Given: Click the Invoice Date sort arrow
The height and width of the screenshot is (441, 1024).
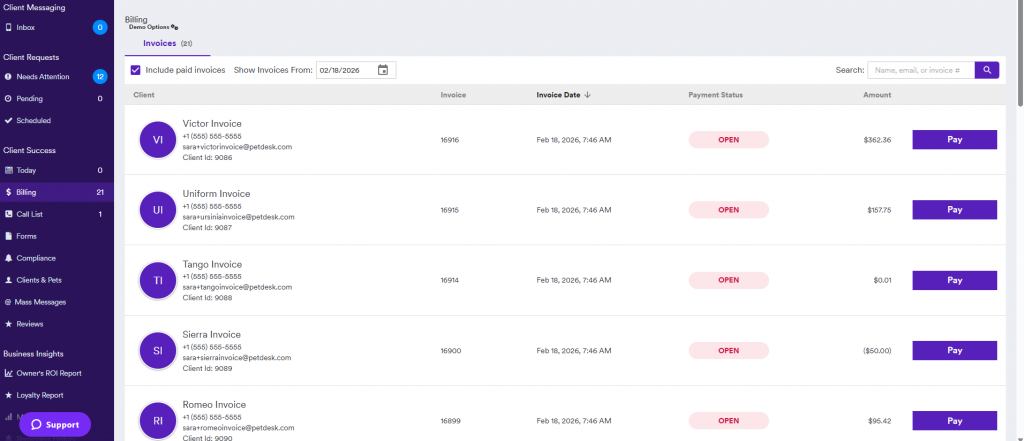Looking at the screenshot, I should coord(587,95).
